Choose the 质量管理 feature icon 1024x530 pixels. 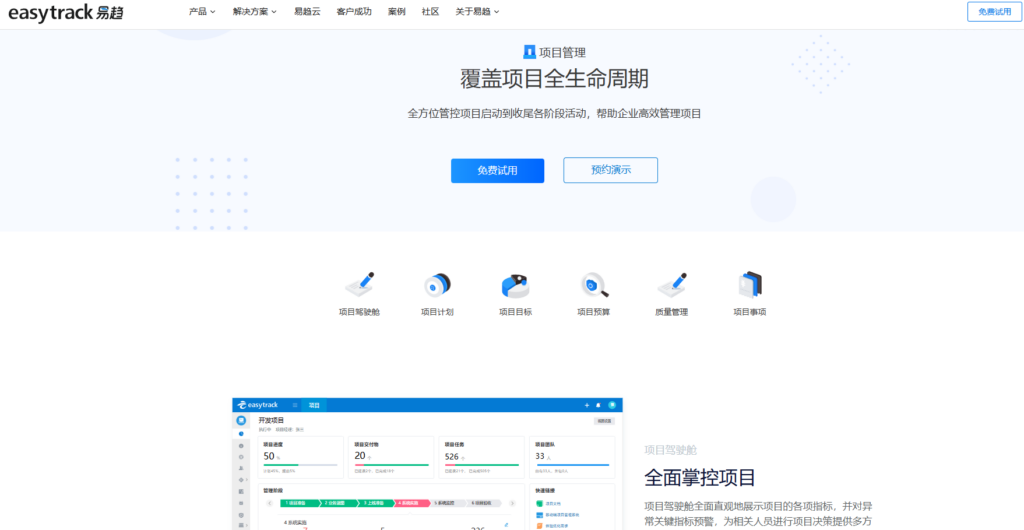[671, 285]
